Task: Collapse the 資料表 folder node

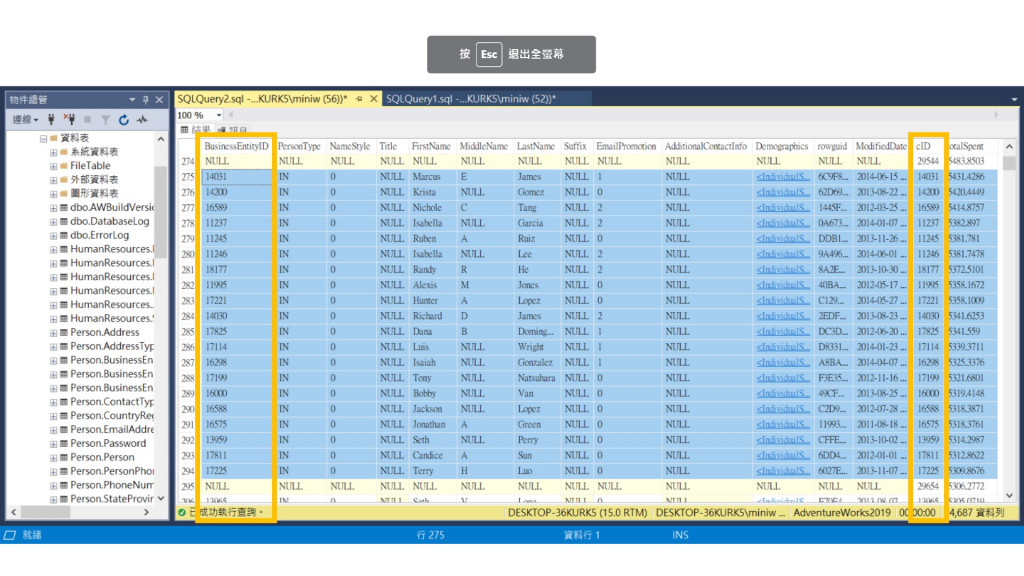Action: (43, 138)
